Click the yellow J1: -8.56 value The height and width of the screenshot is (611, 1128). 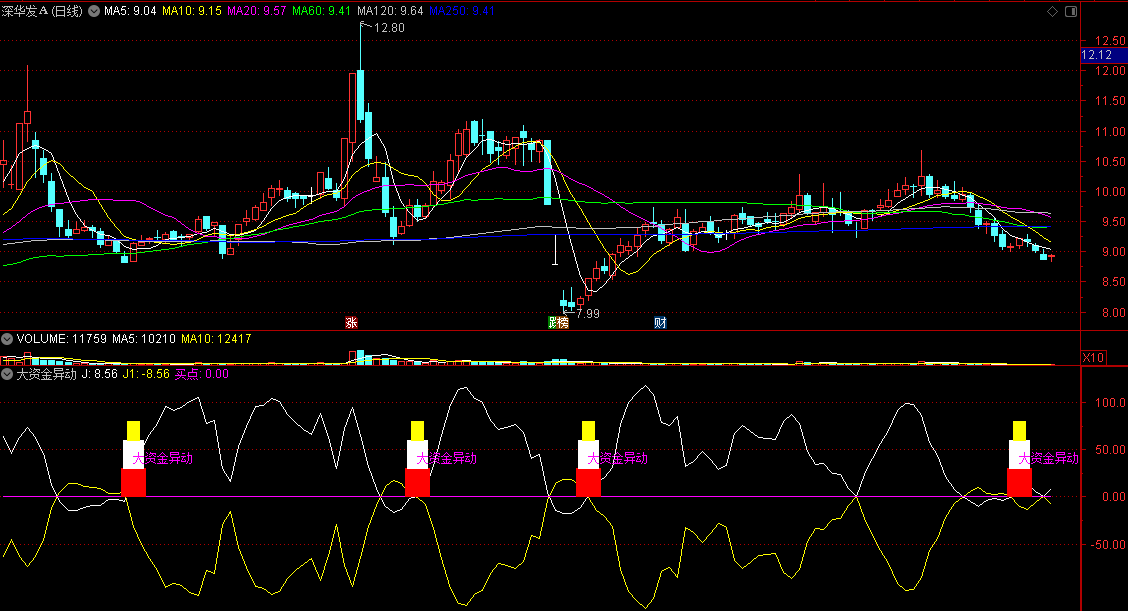(x=146, y=374)
